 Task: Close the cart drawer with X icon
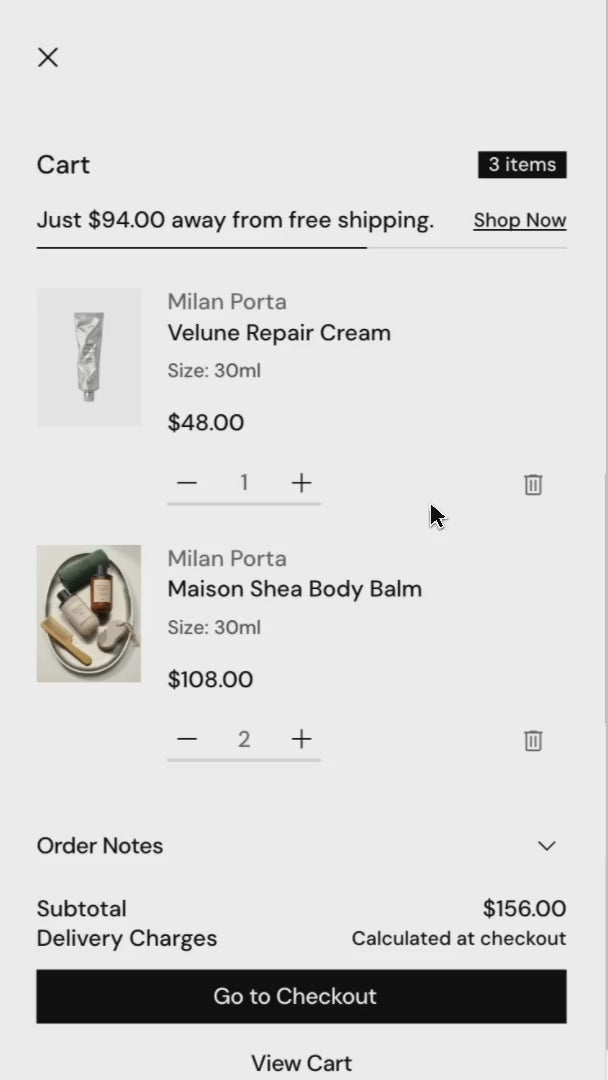coord(48,57)
